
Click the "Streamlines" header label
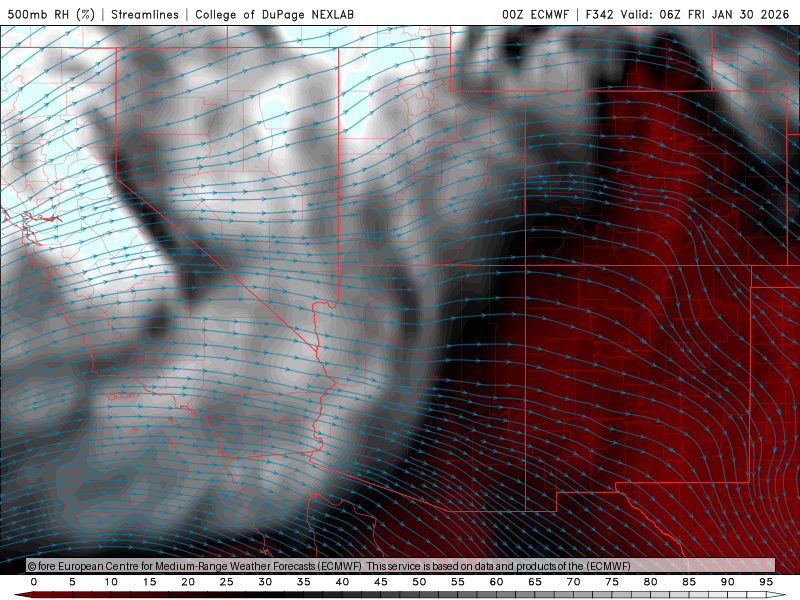[x=145, y=14]
